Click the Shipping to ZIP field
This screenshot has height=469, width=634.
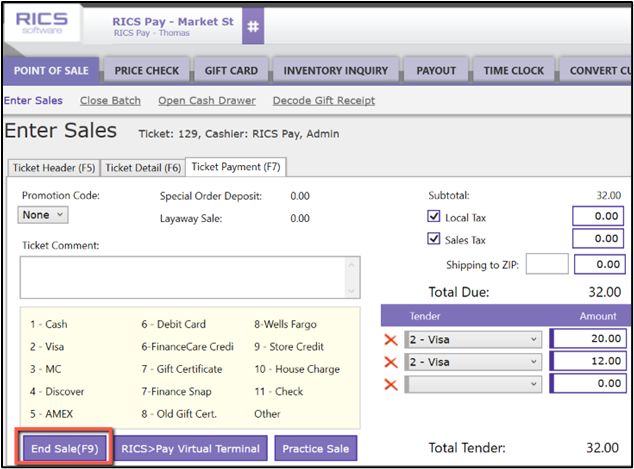(547, 264)
